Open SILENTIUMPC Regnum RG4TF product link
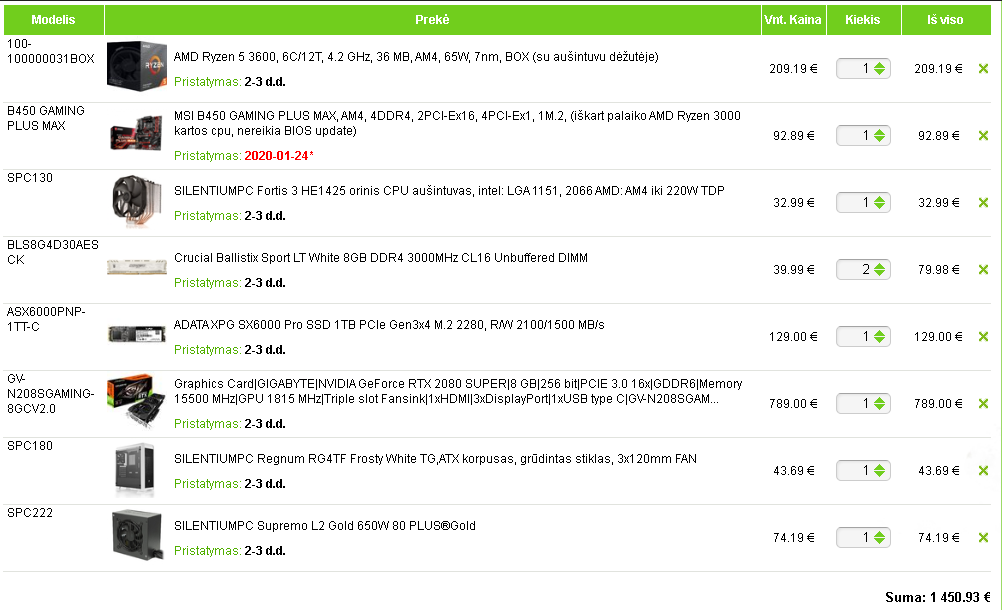This screenshot has height=610, width=1002. click(435, 459)
